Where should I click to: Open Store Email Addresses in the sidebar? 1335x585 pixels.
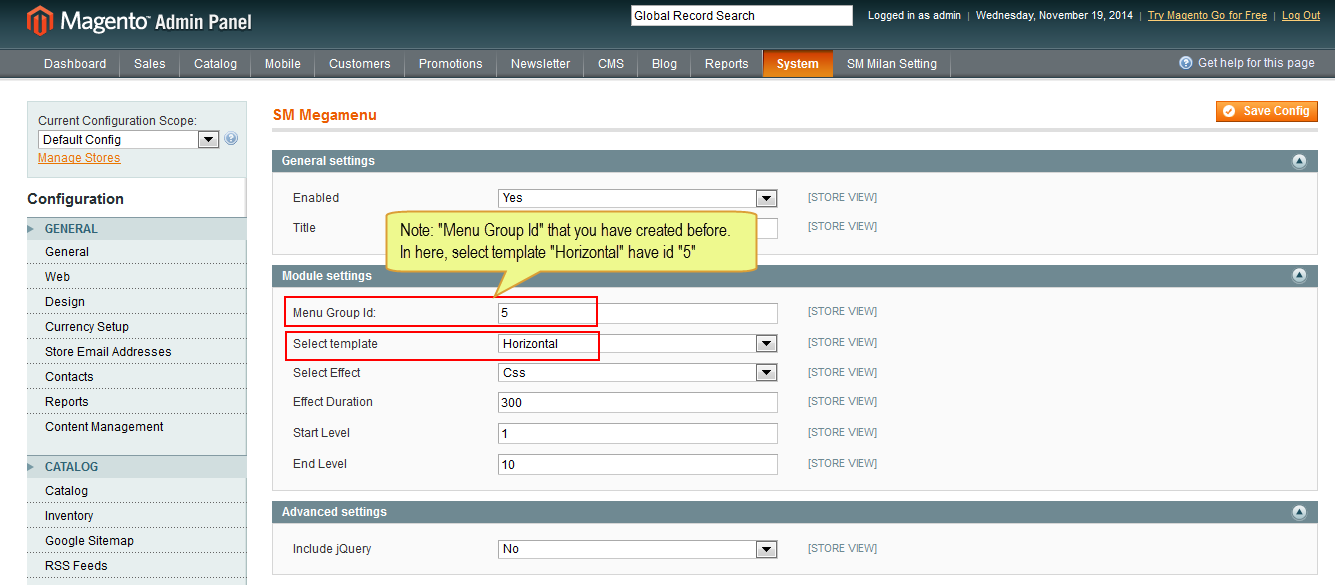click(x=108, y=352)
